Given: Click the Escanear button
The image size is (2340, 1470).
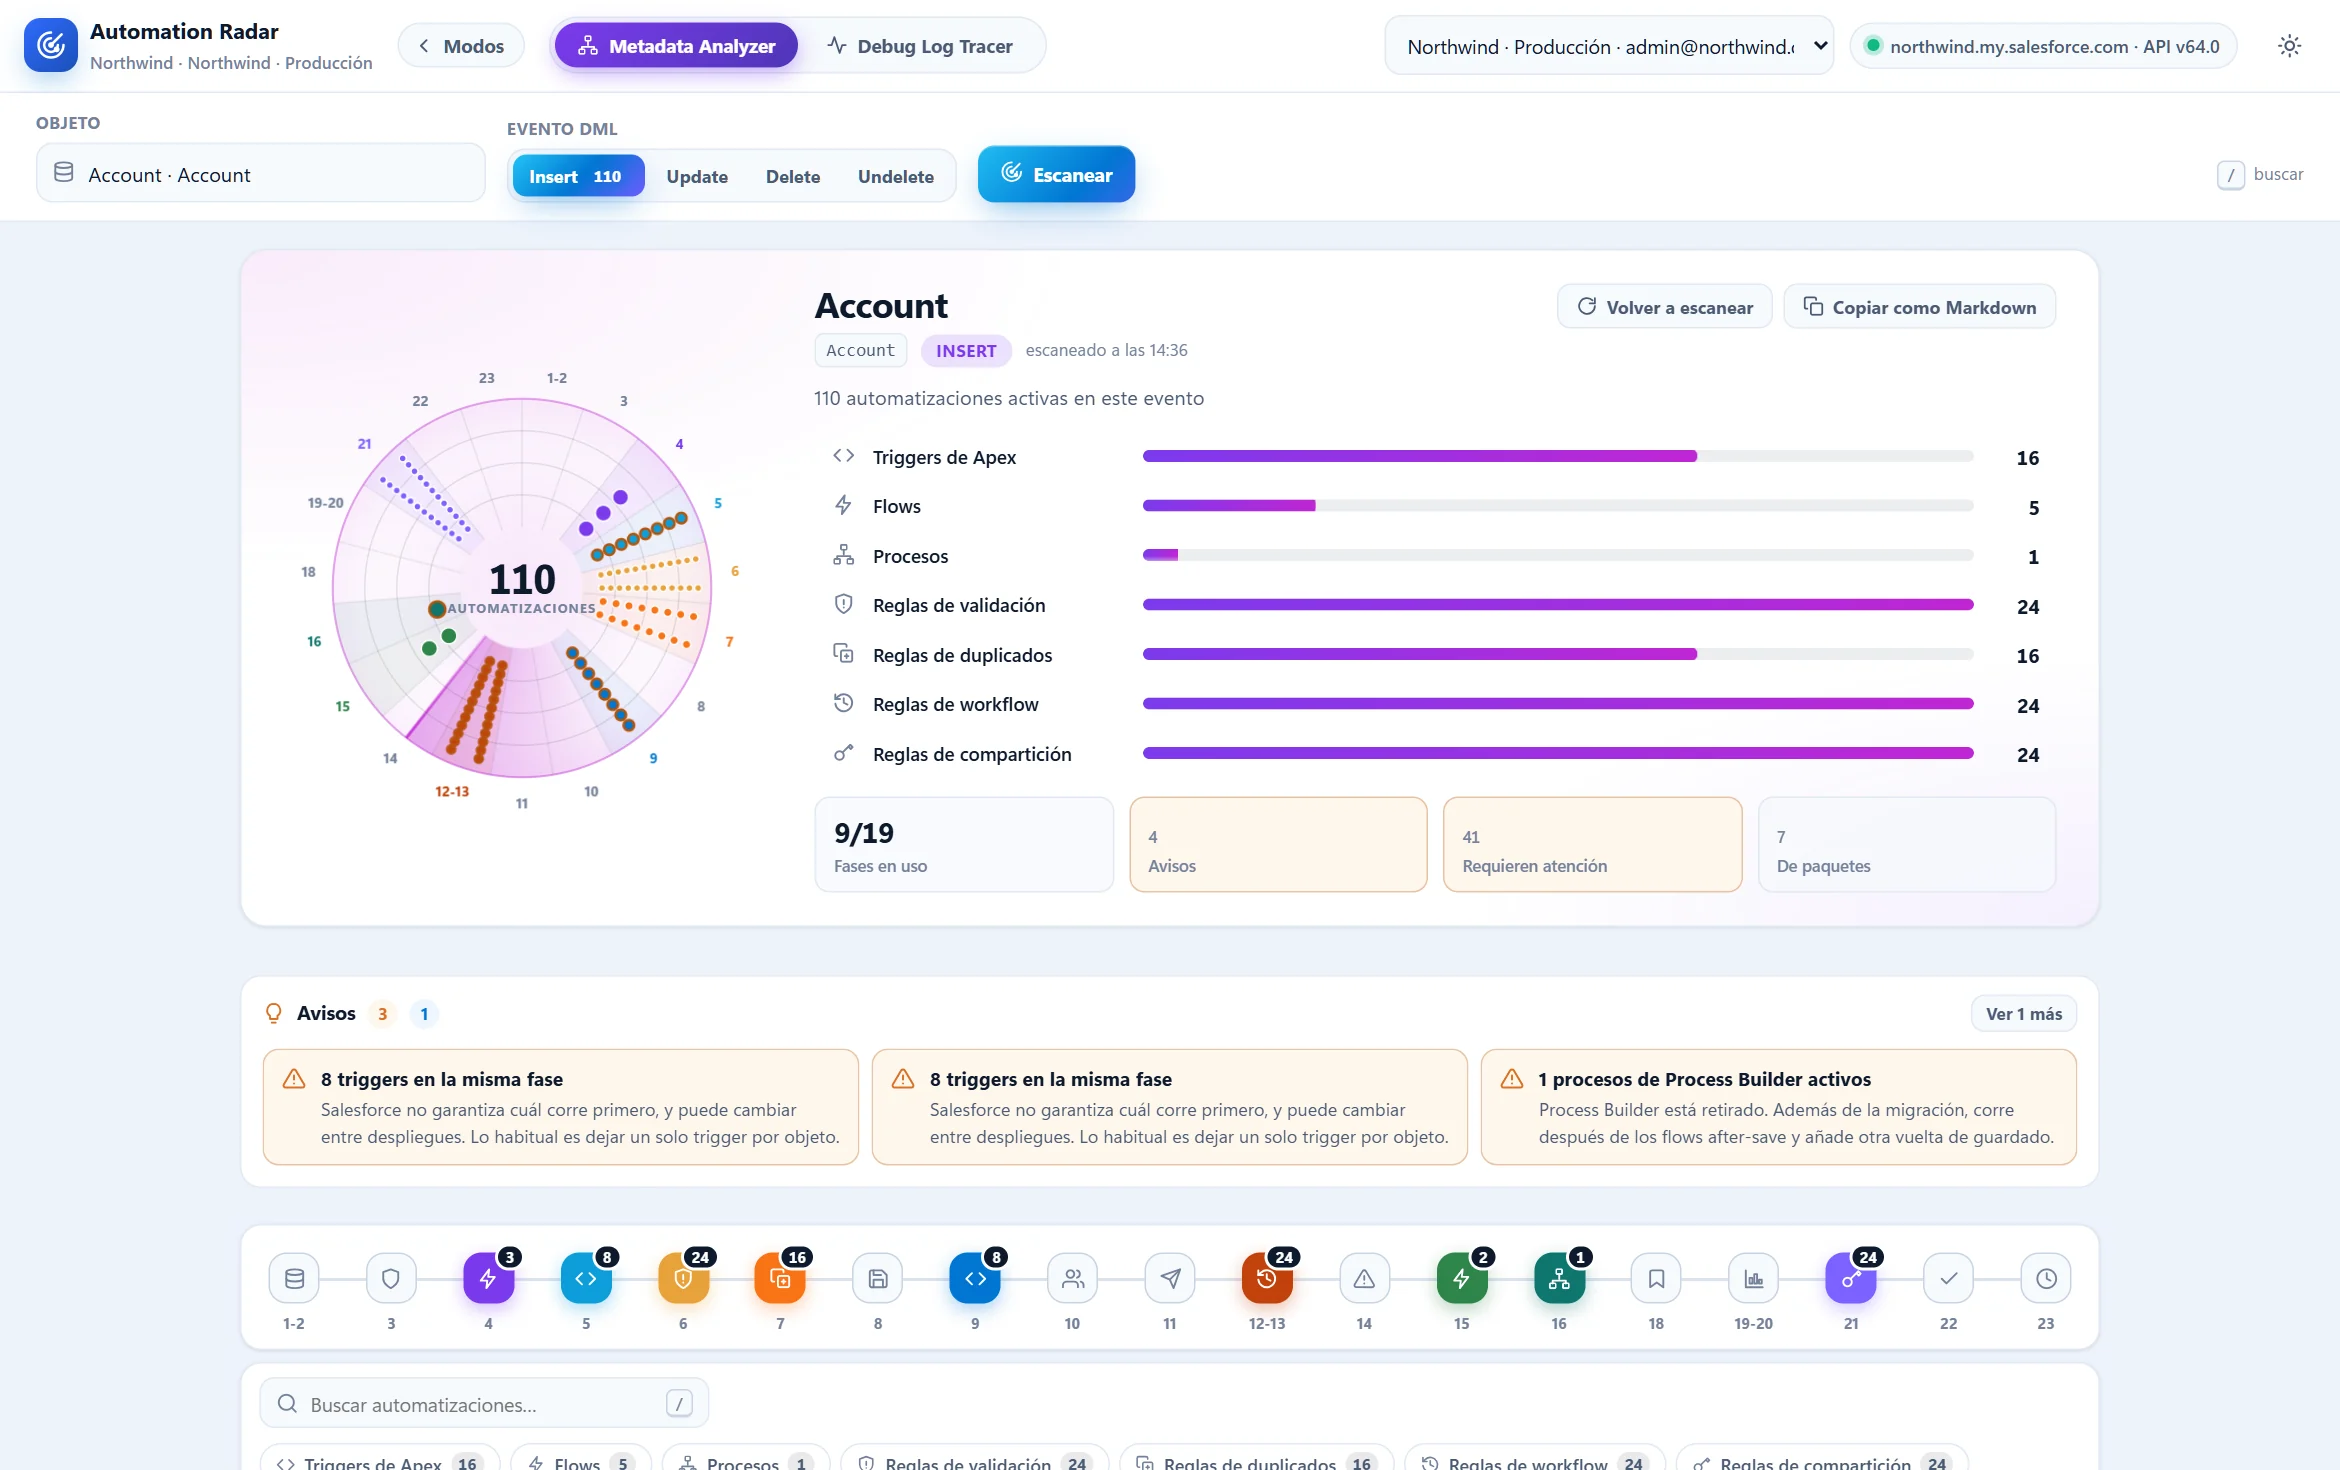Looking at the screenshot, I should (1056, 174).
